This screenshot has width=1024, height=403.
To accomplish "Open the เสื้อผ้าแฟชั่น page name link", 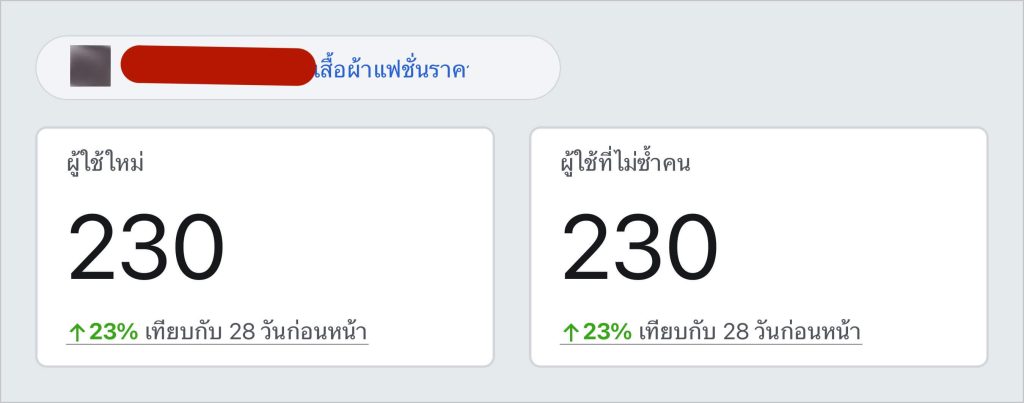I will click(x=391, y=69).
